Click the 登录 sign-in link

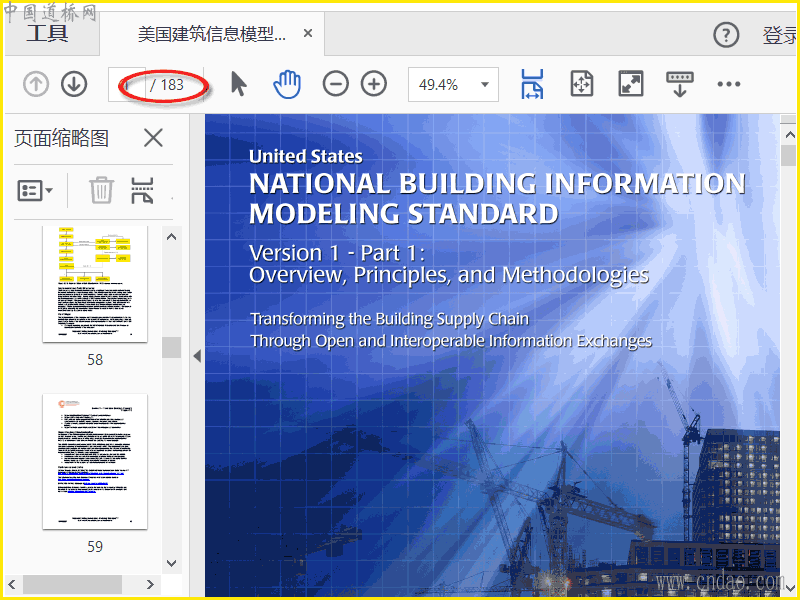coord(779,36)
